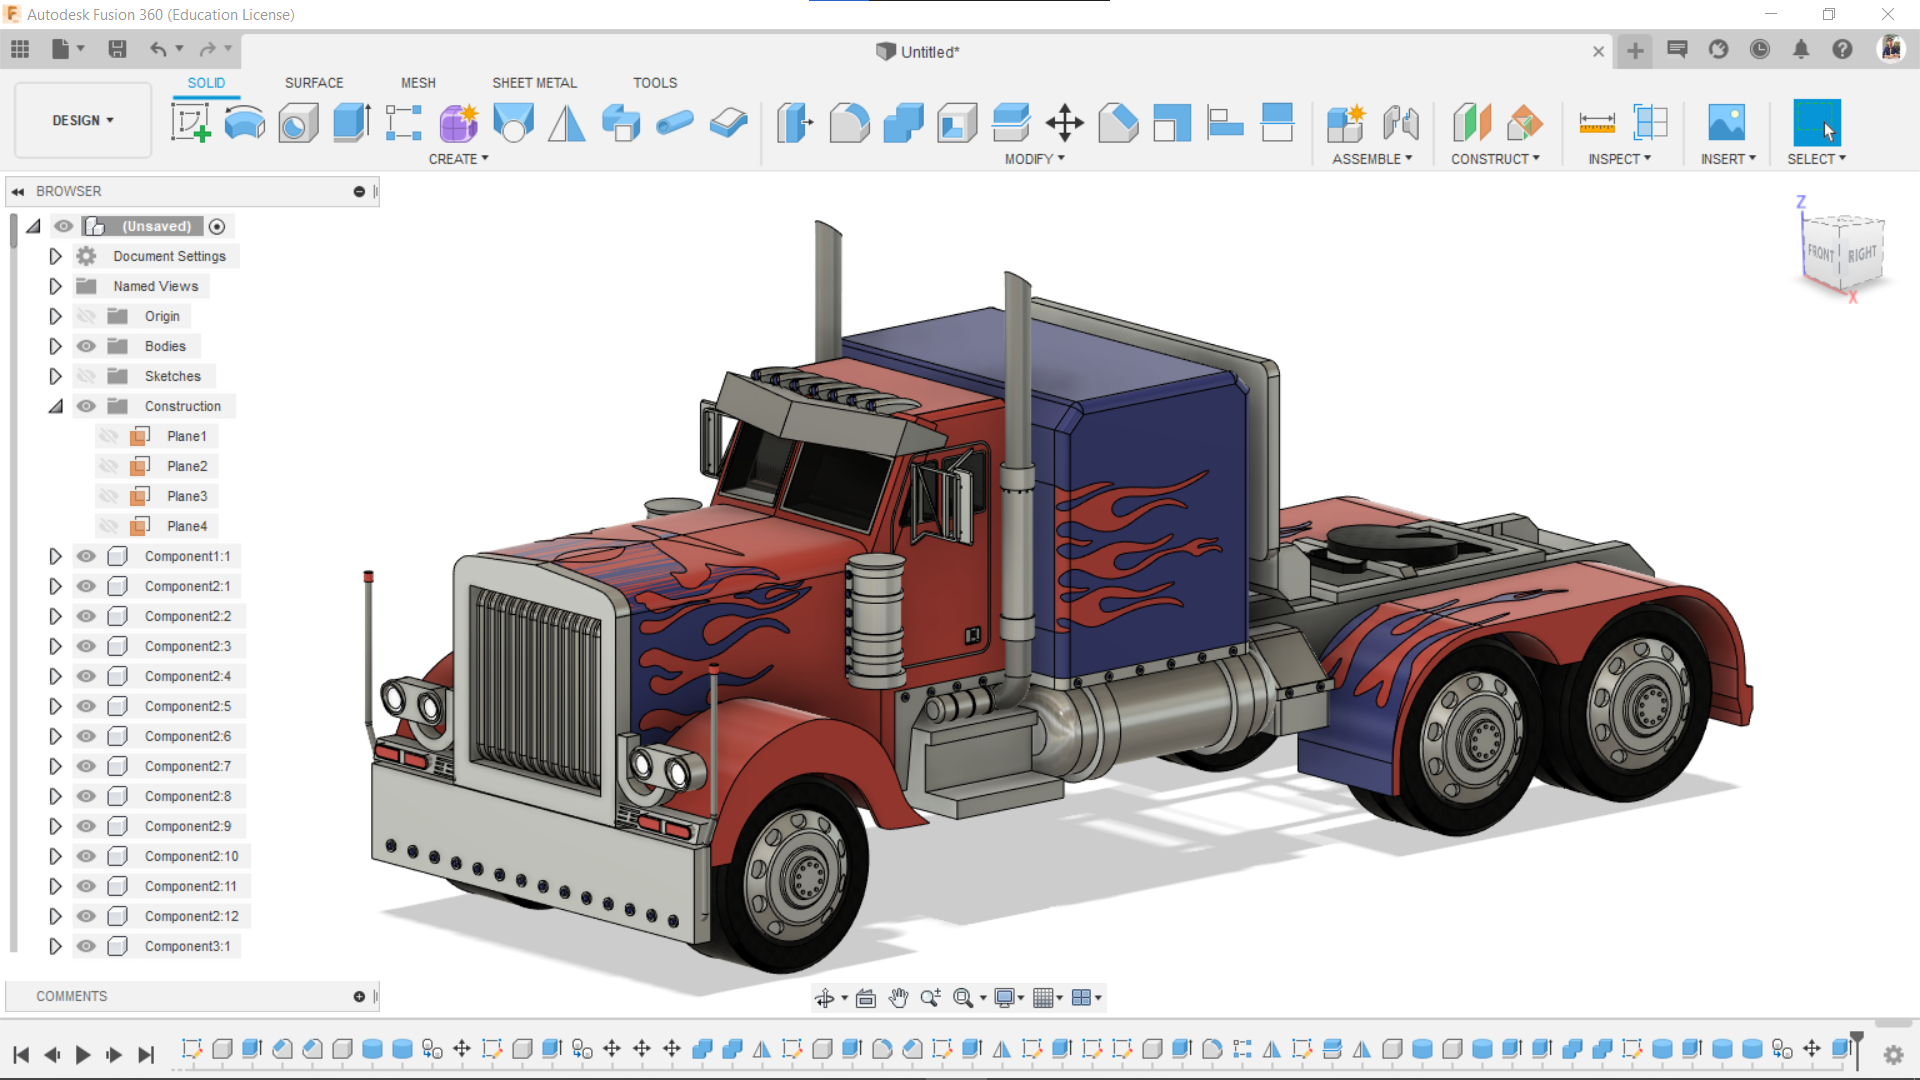
Task: Click the Extrude tool icon
Action: (x=351, y=123)
